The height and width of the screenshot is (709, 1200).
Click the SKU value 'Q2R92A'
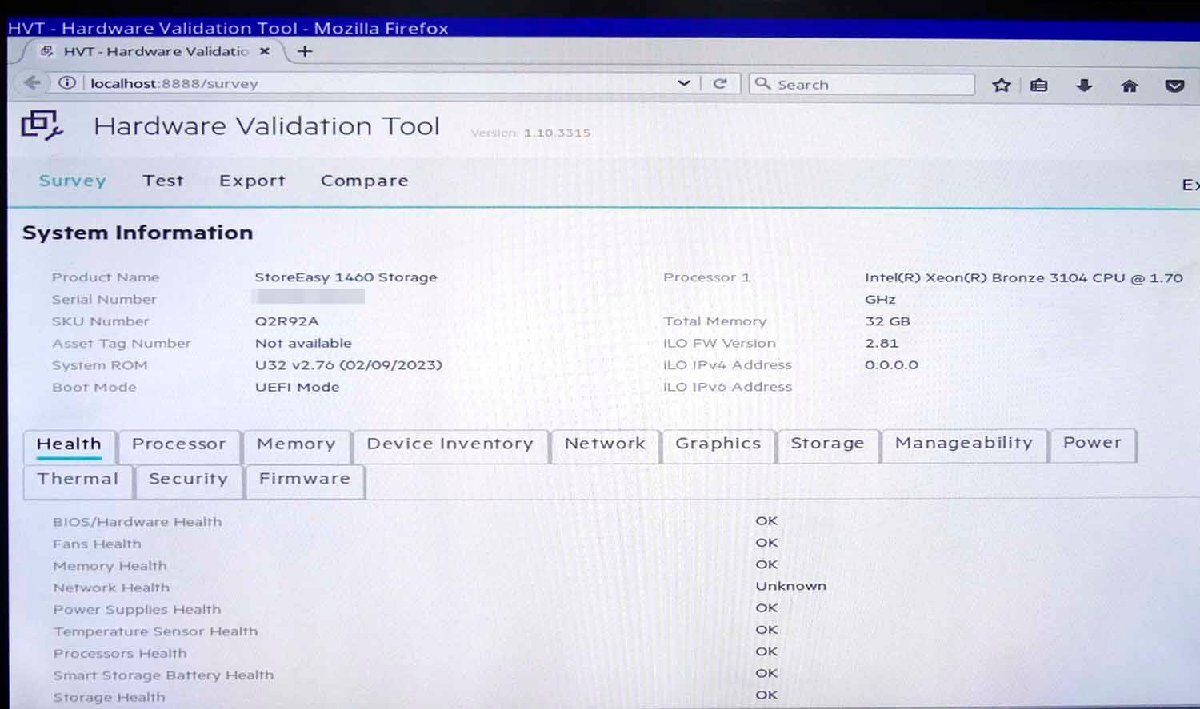click(286, 322)
